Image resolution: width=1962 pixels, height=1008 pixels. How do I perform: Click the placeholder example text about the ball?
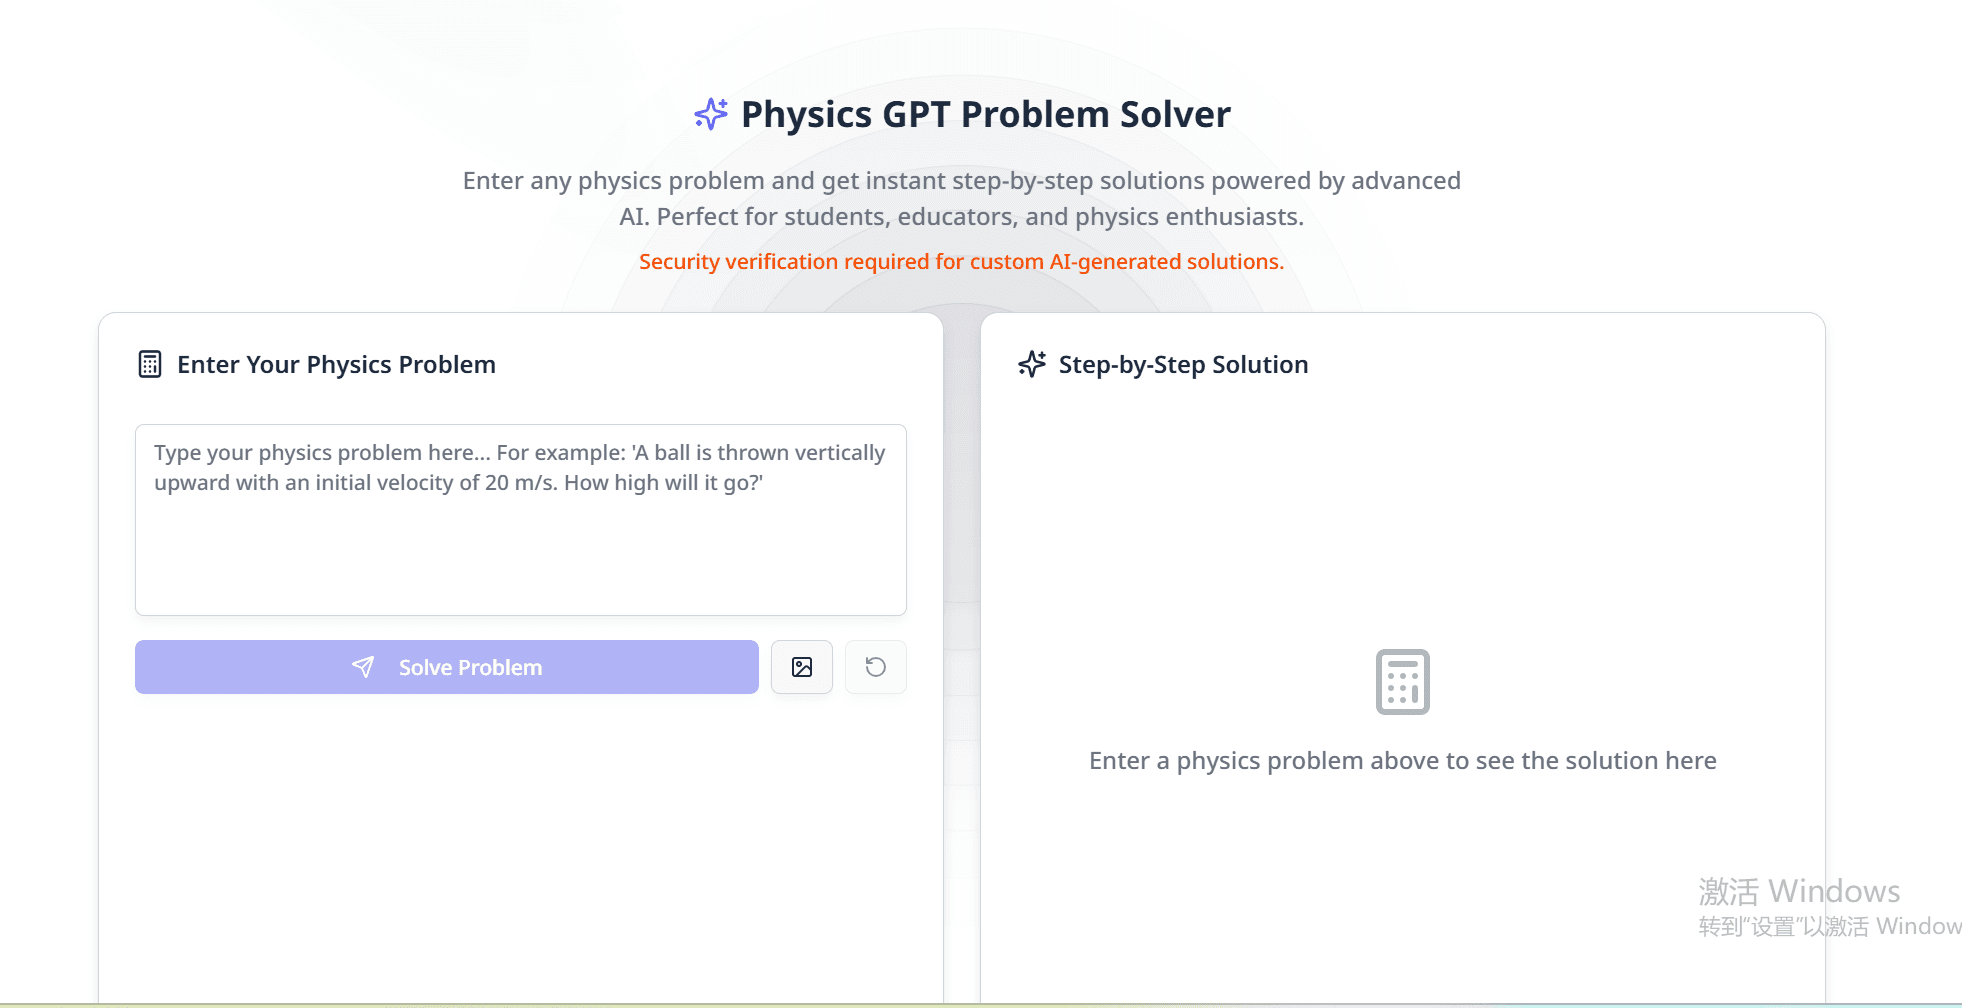tap(520, 467)
